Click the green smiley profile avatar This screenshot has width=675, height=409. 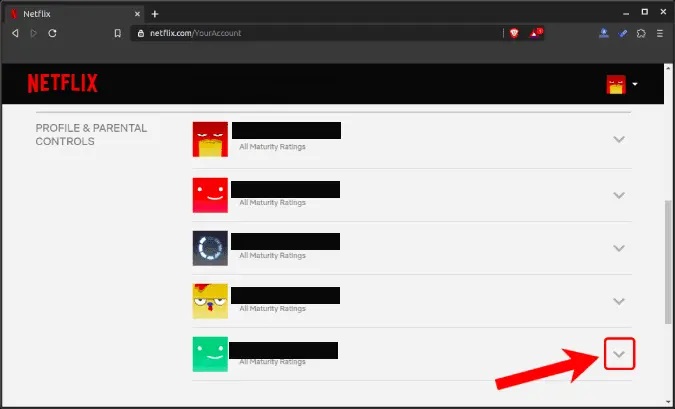click(210, 354)
